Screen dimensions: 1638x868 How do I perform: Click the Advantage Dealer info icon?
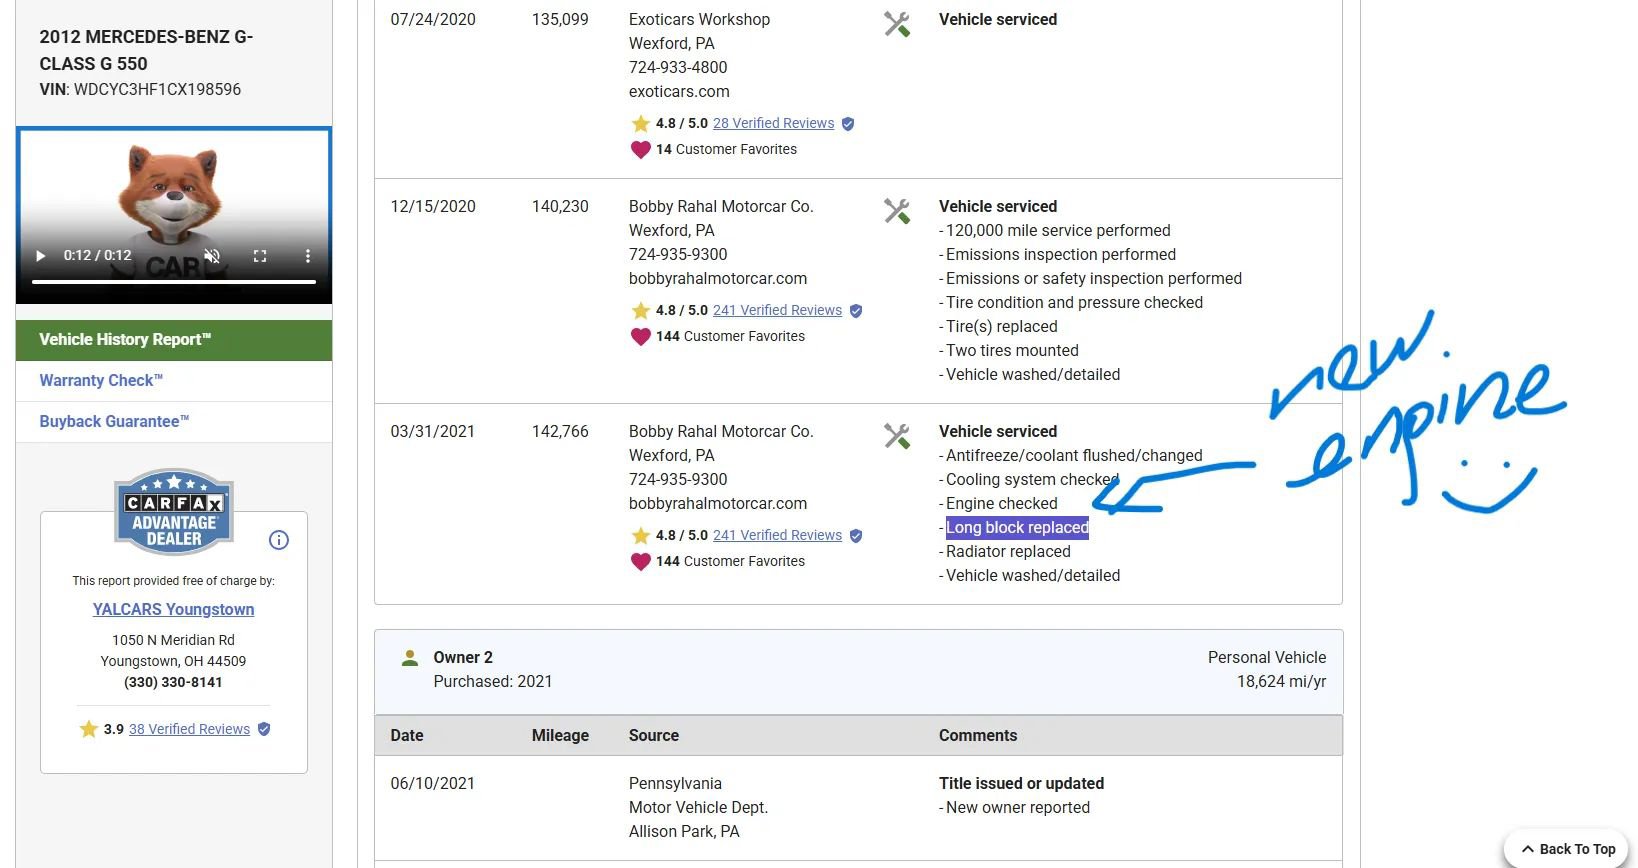[x=279, y=540]
